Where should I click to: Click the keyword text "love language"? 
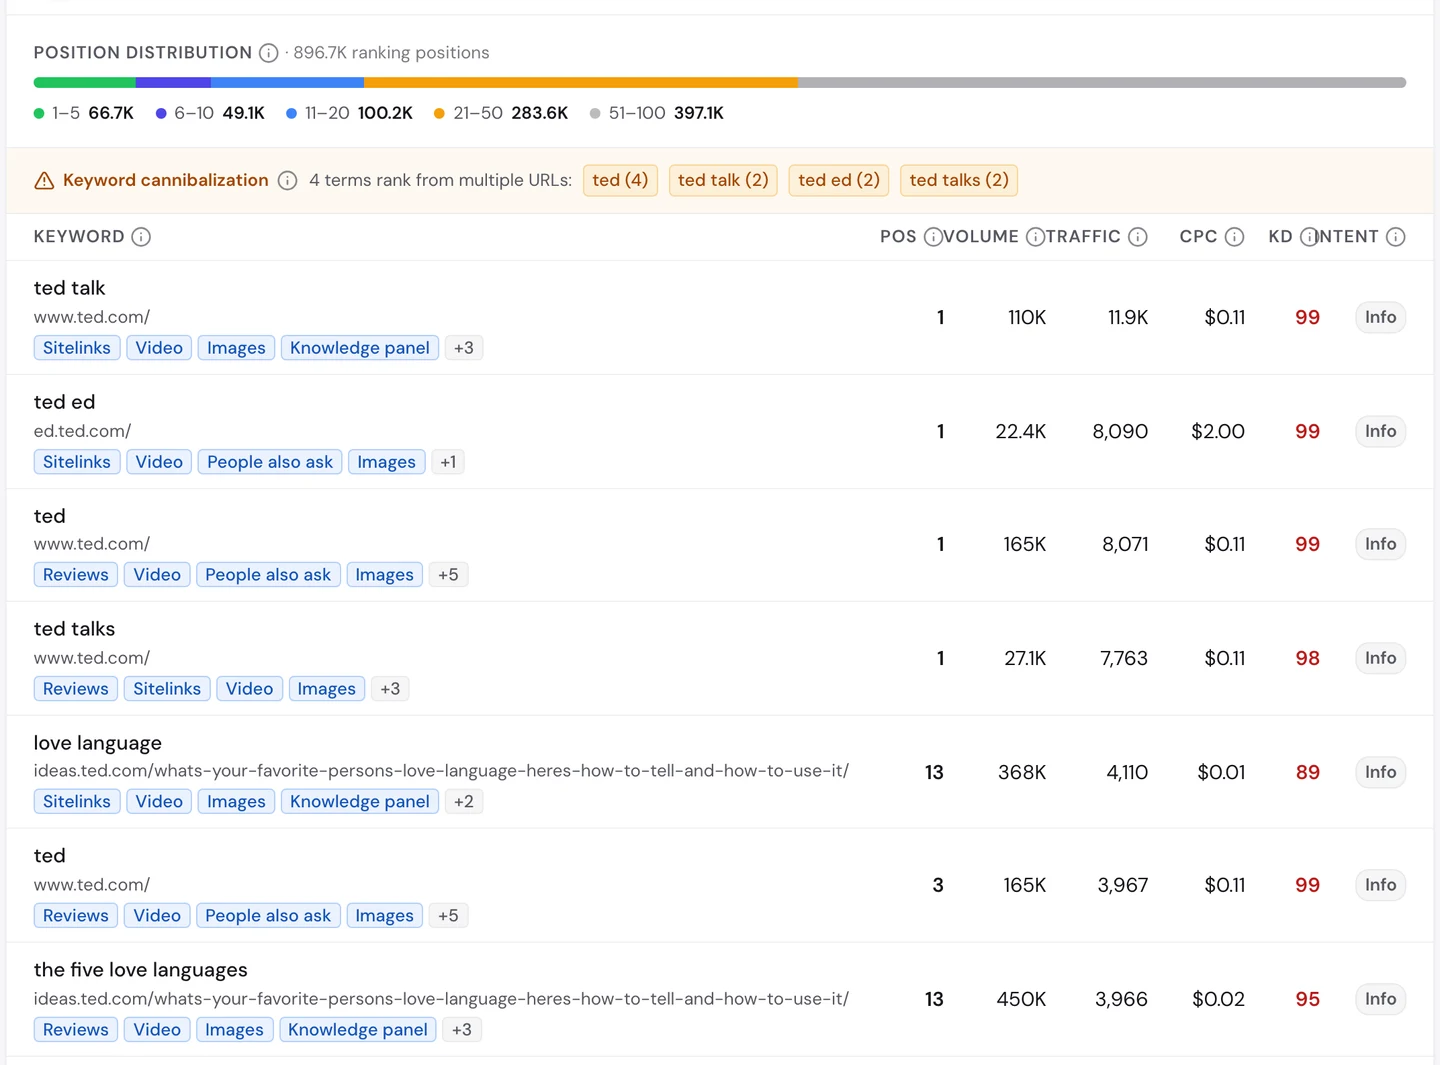[x=98, y=743]
